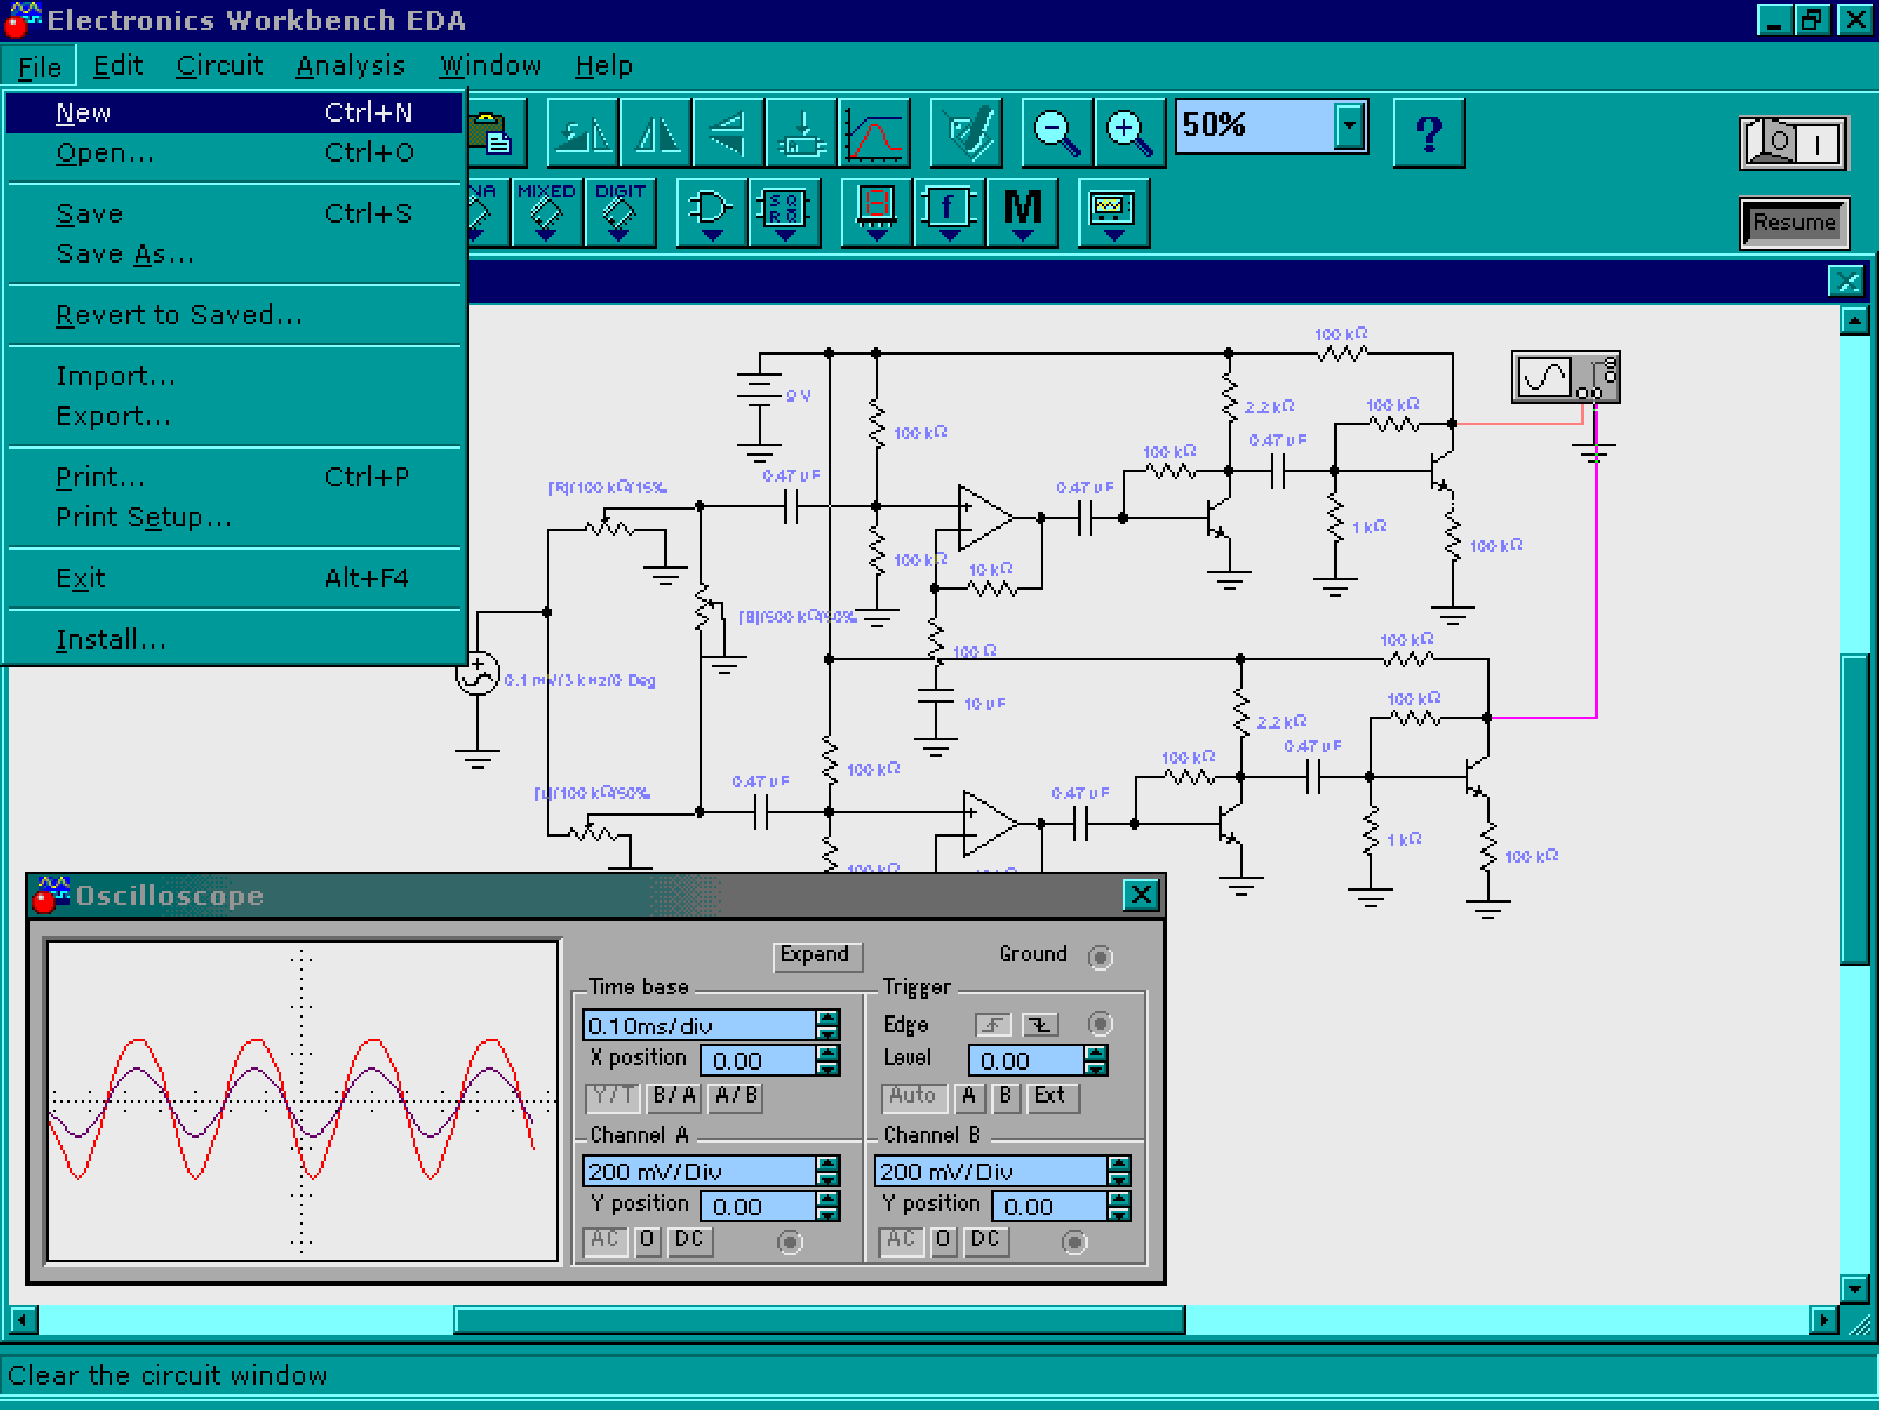
Task: Open the analysis graphs display icon
Action: 874,132
